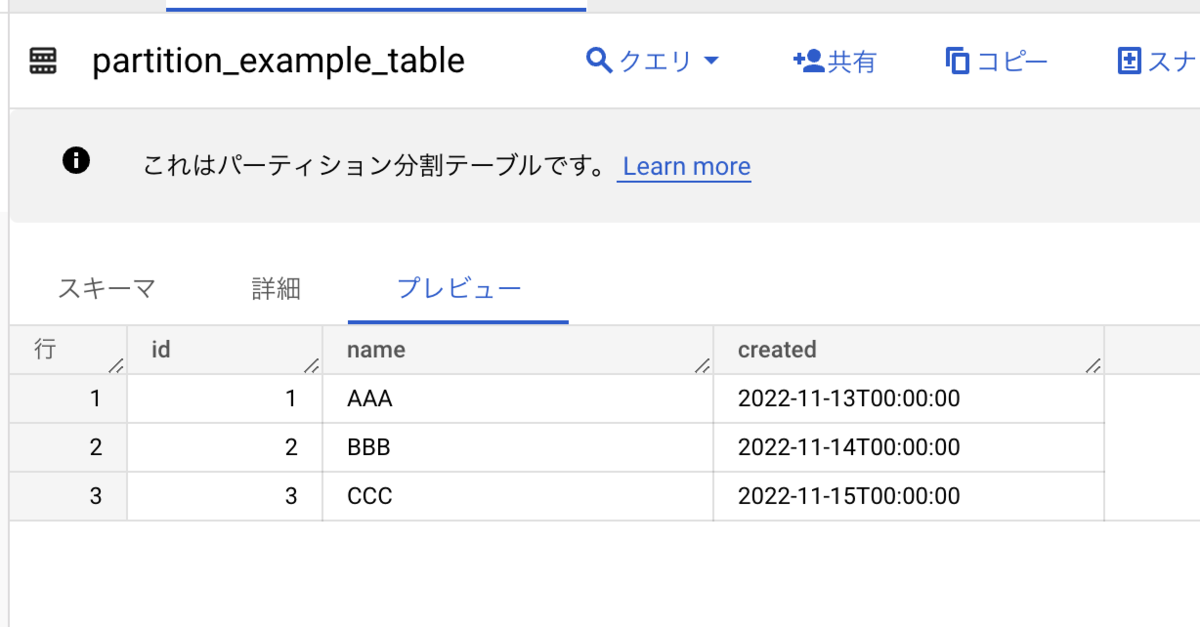Open the Learn more link
This screenshot has height=627, width=1200.
click(x=685, y=167)
